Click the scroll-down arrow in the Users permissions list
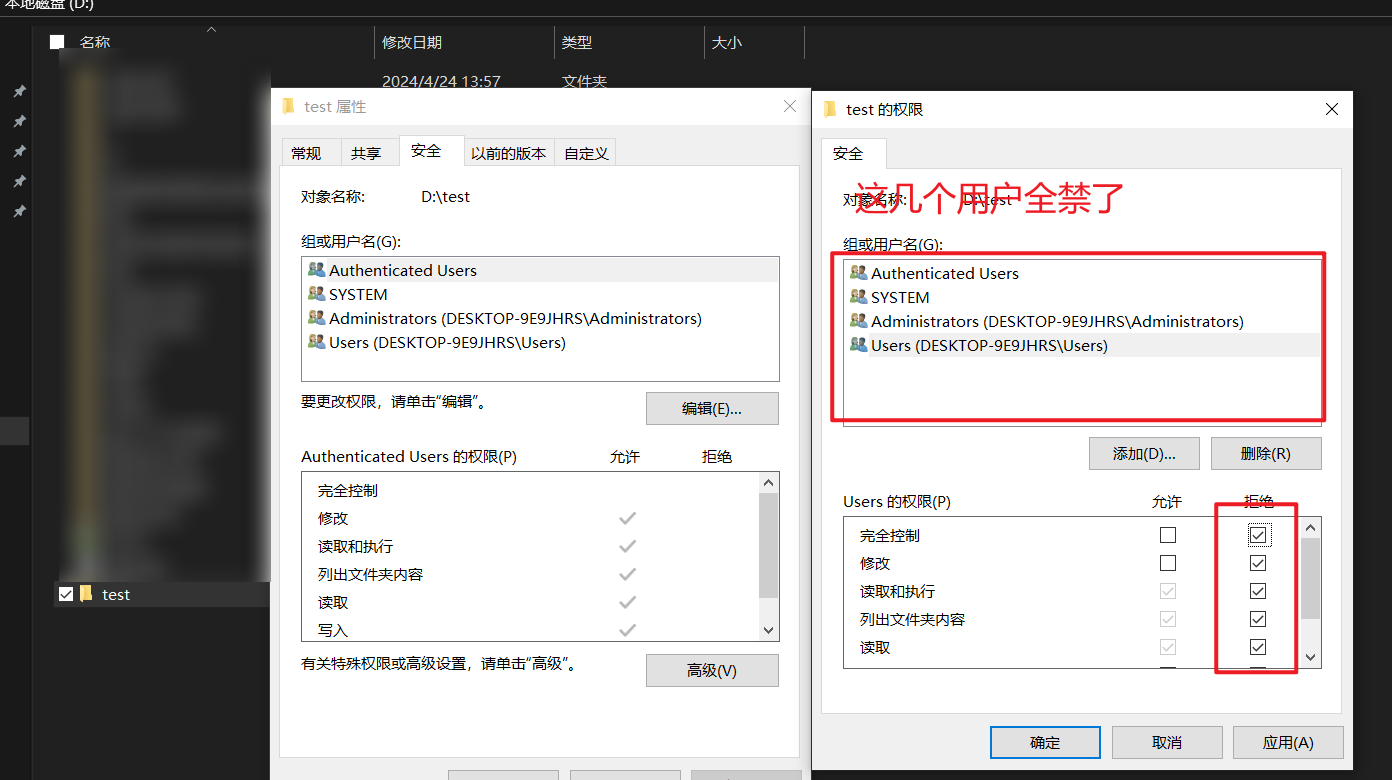The image size is (1392, 780). [x=1310, y=658]
